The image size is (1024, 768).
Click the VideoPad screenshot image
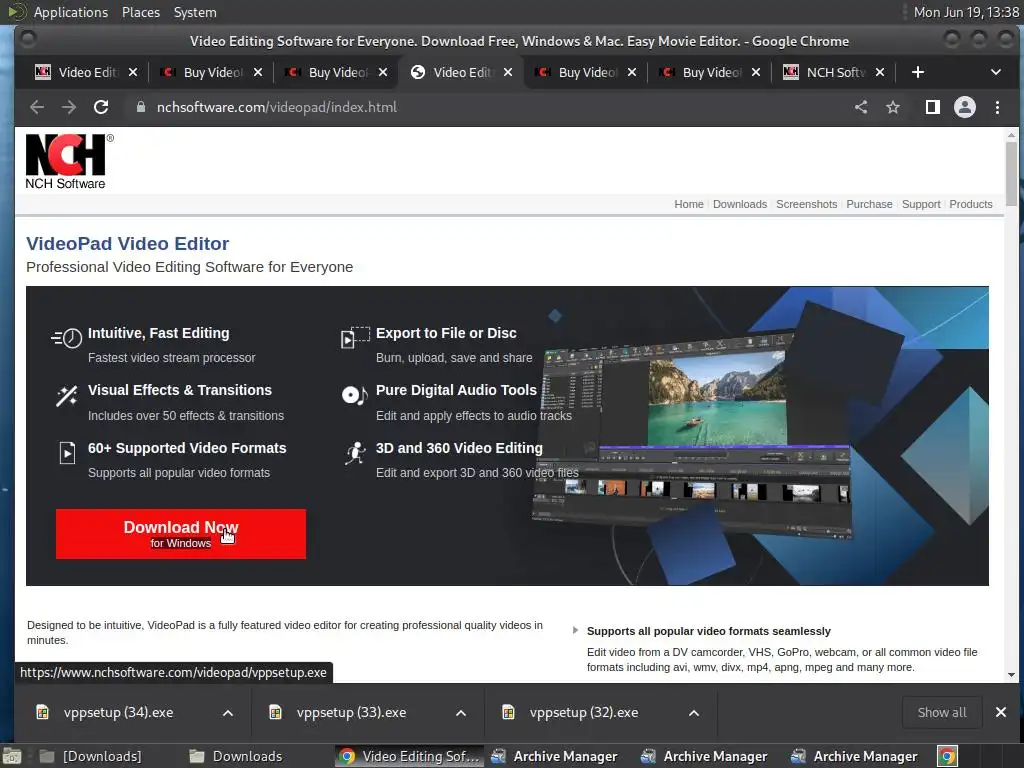[x=692, y=434]
